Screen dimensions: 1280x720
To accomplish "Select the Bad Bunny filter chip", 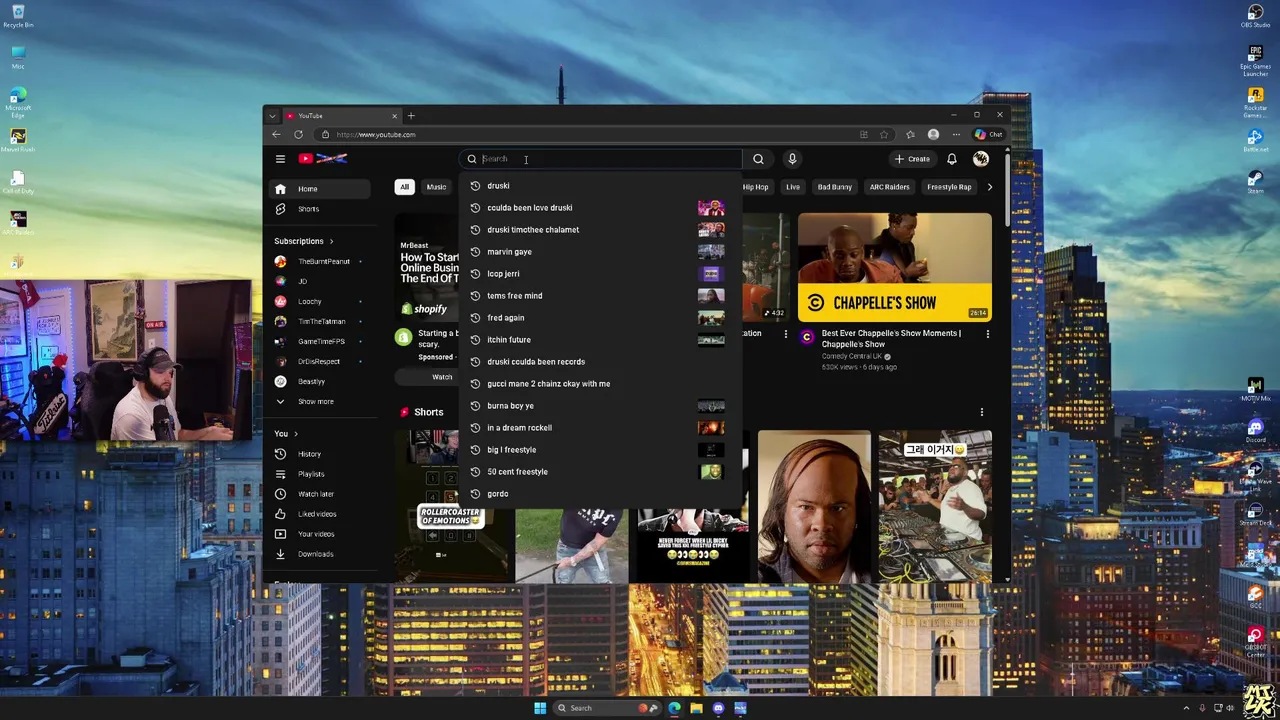I will click(835, 187).
